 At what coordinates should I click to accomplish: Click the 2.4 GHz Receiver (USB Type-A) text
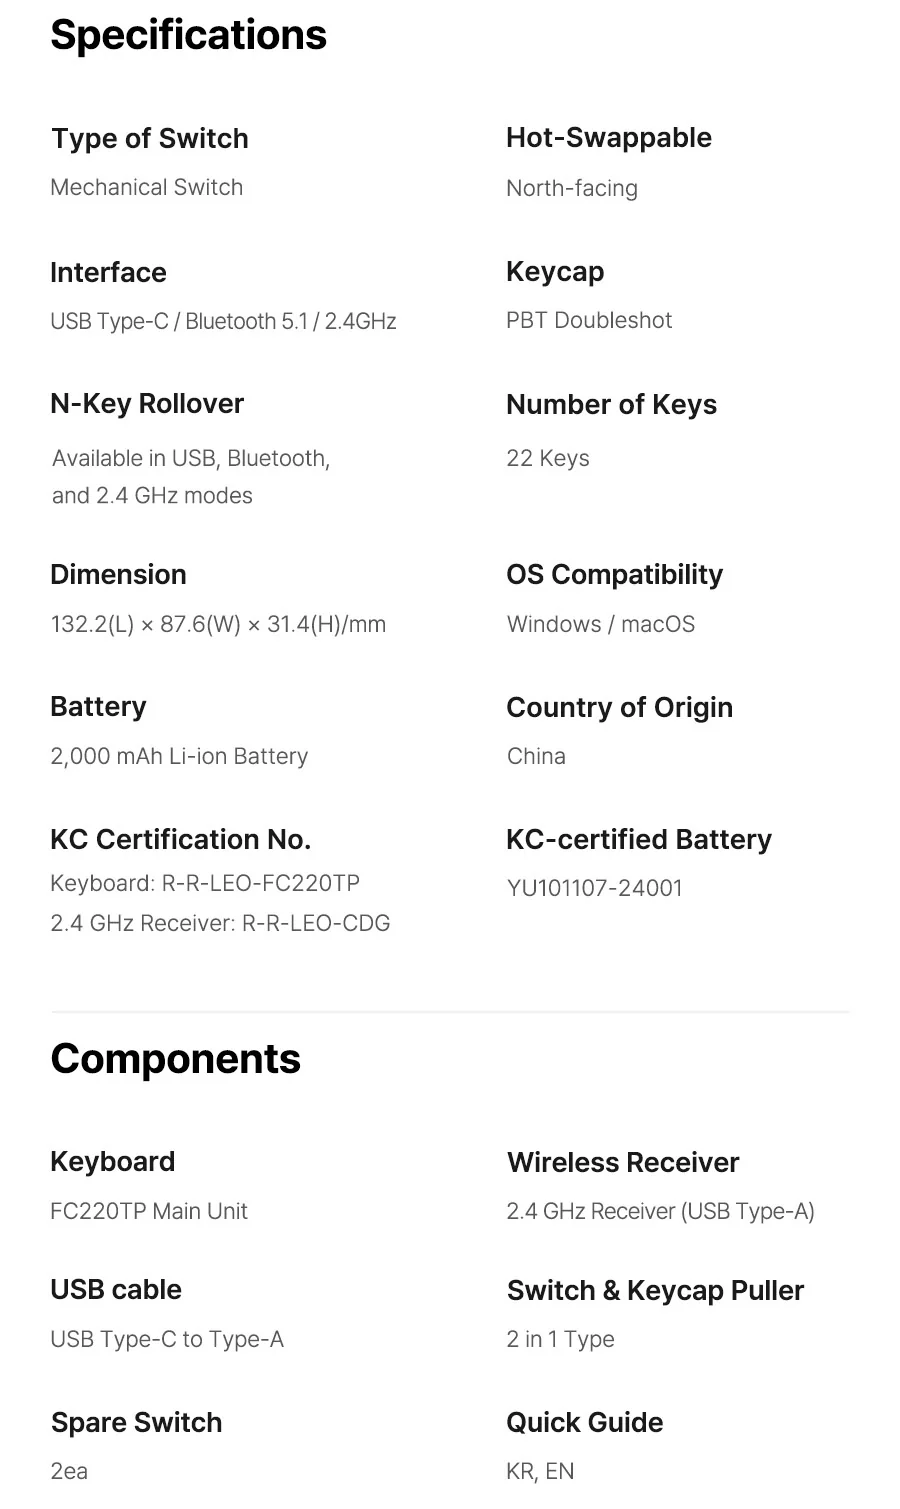pyautogui.click(x=660, y=1211)
